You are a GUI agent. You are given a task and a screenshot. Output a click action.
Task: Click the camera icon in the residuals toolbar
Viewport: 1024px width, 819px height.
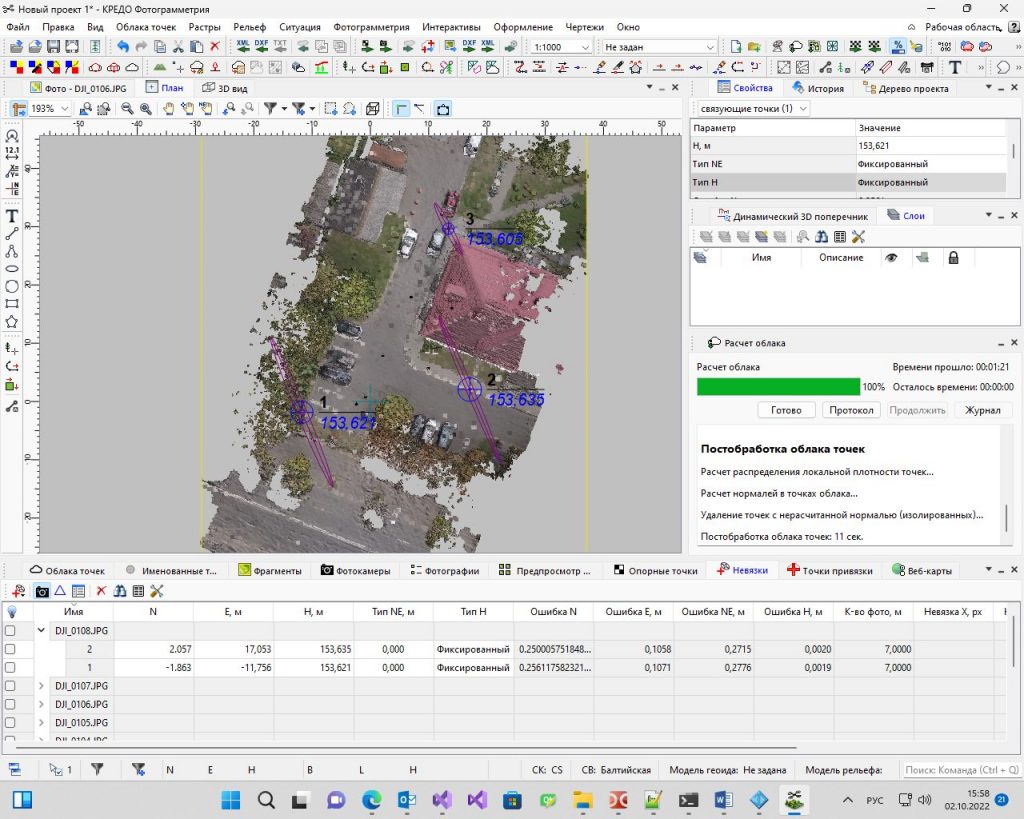coord(42,591)
